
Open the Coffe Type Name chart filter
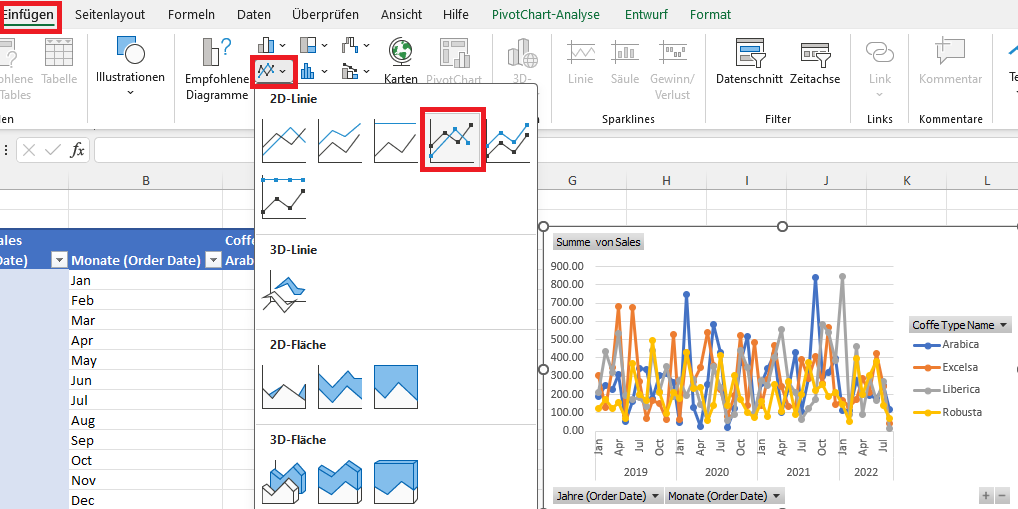(x=960, y=325)
